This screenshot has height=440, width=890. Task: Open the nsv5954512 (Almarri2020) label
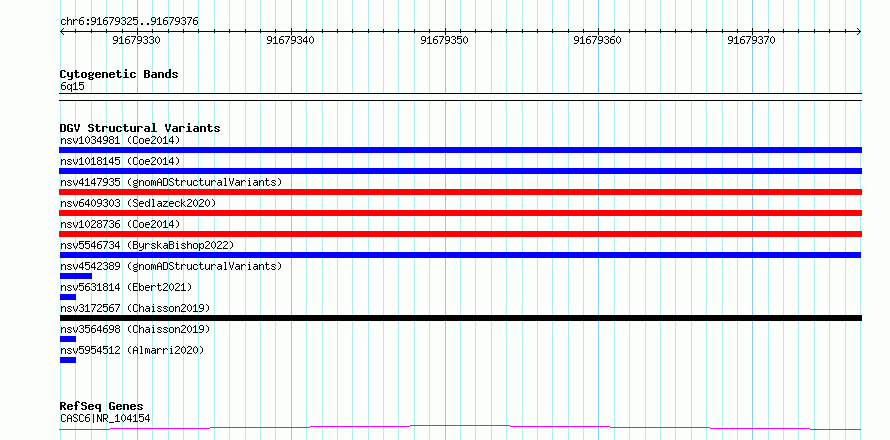pos(132,350)
